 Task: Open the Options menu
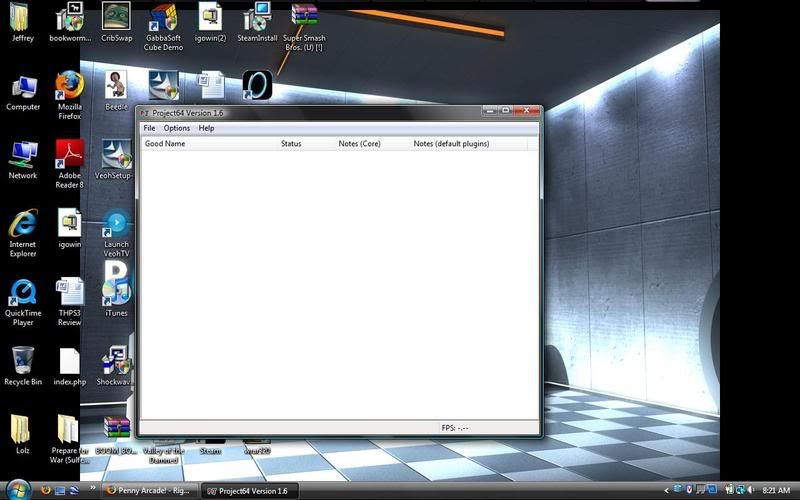pyautogui.click(x=177, y=128)
